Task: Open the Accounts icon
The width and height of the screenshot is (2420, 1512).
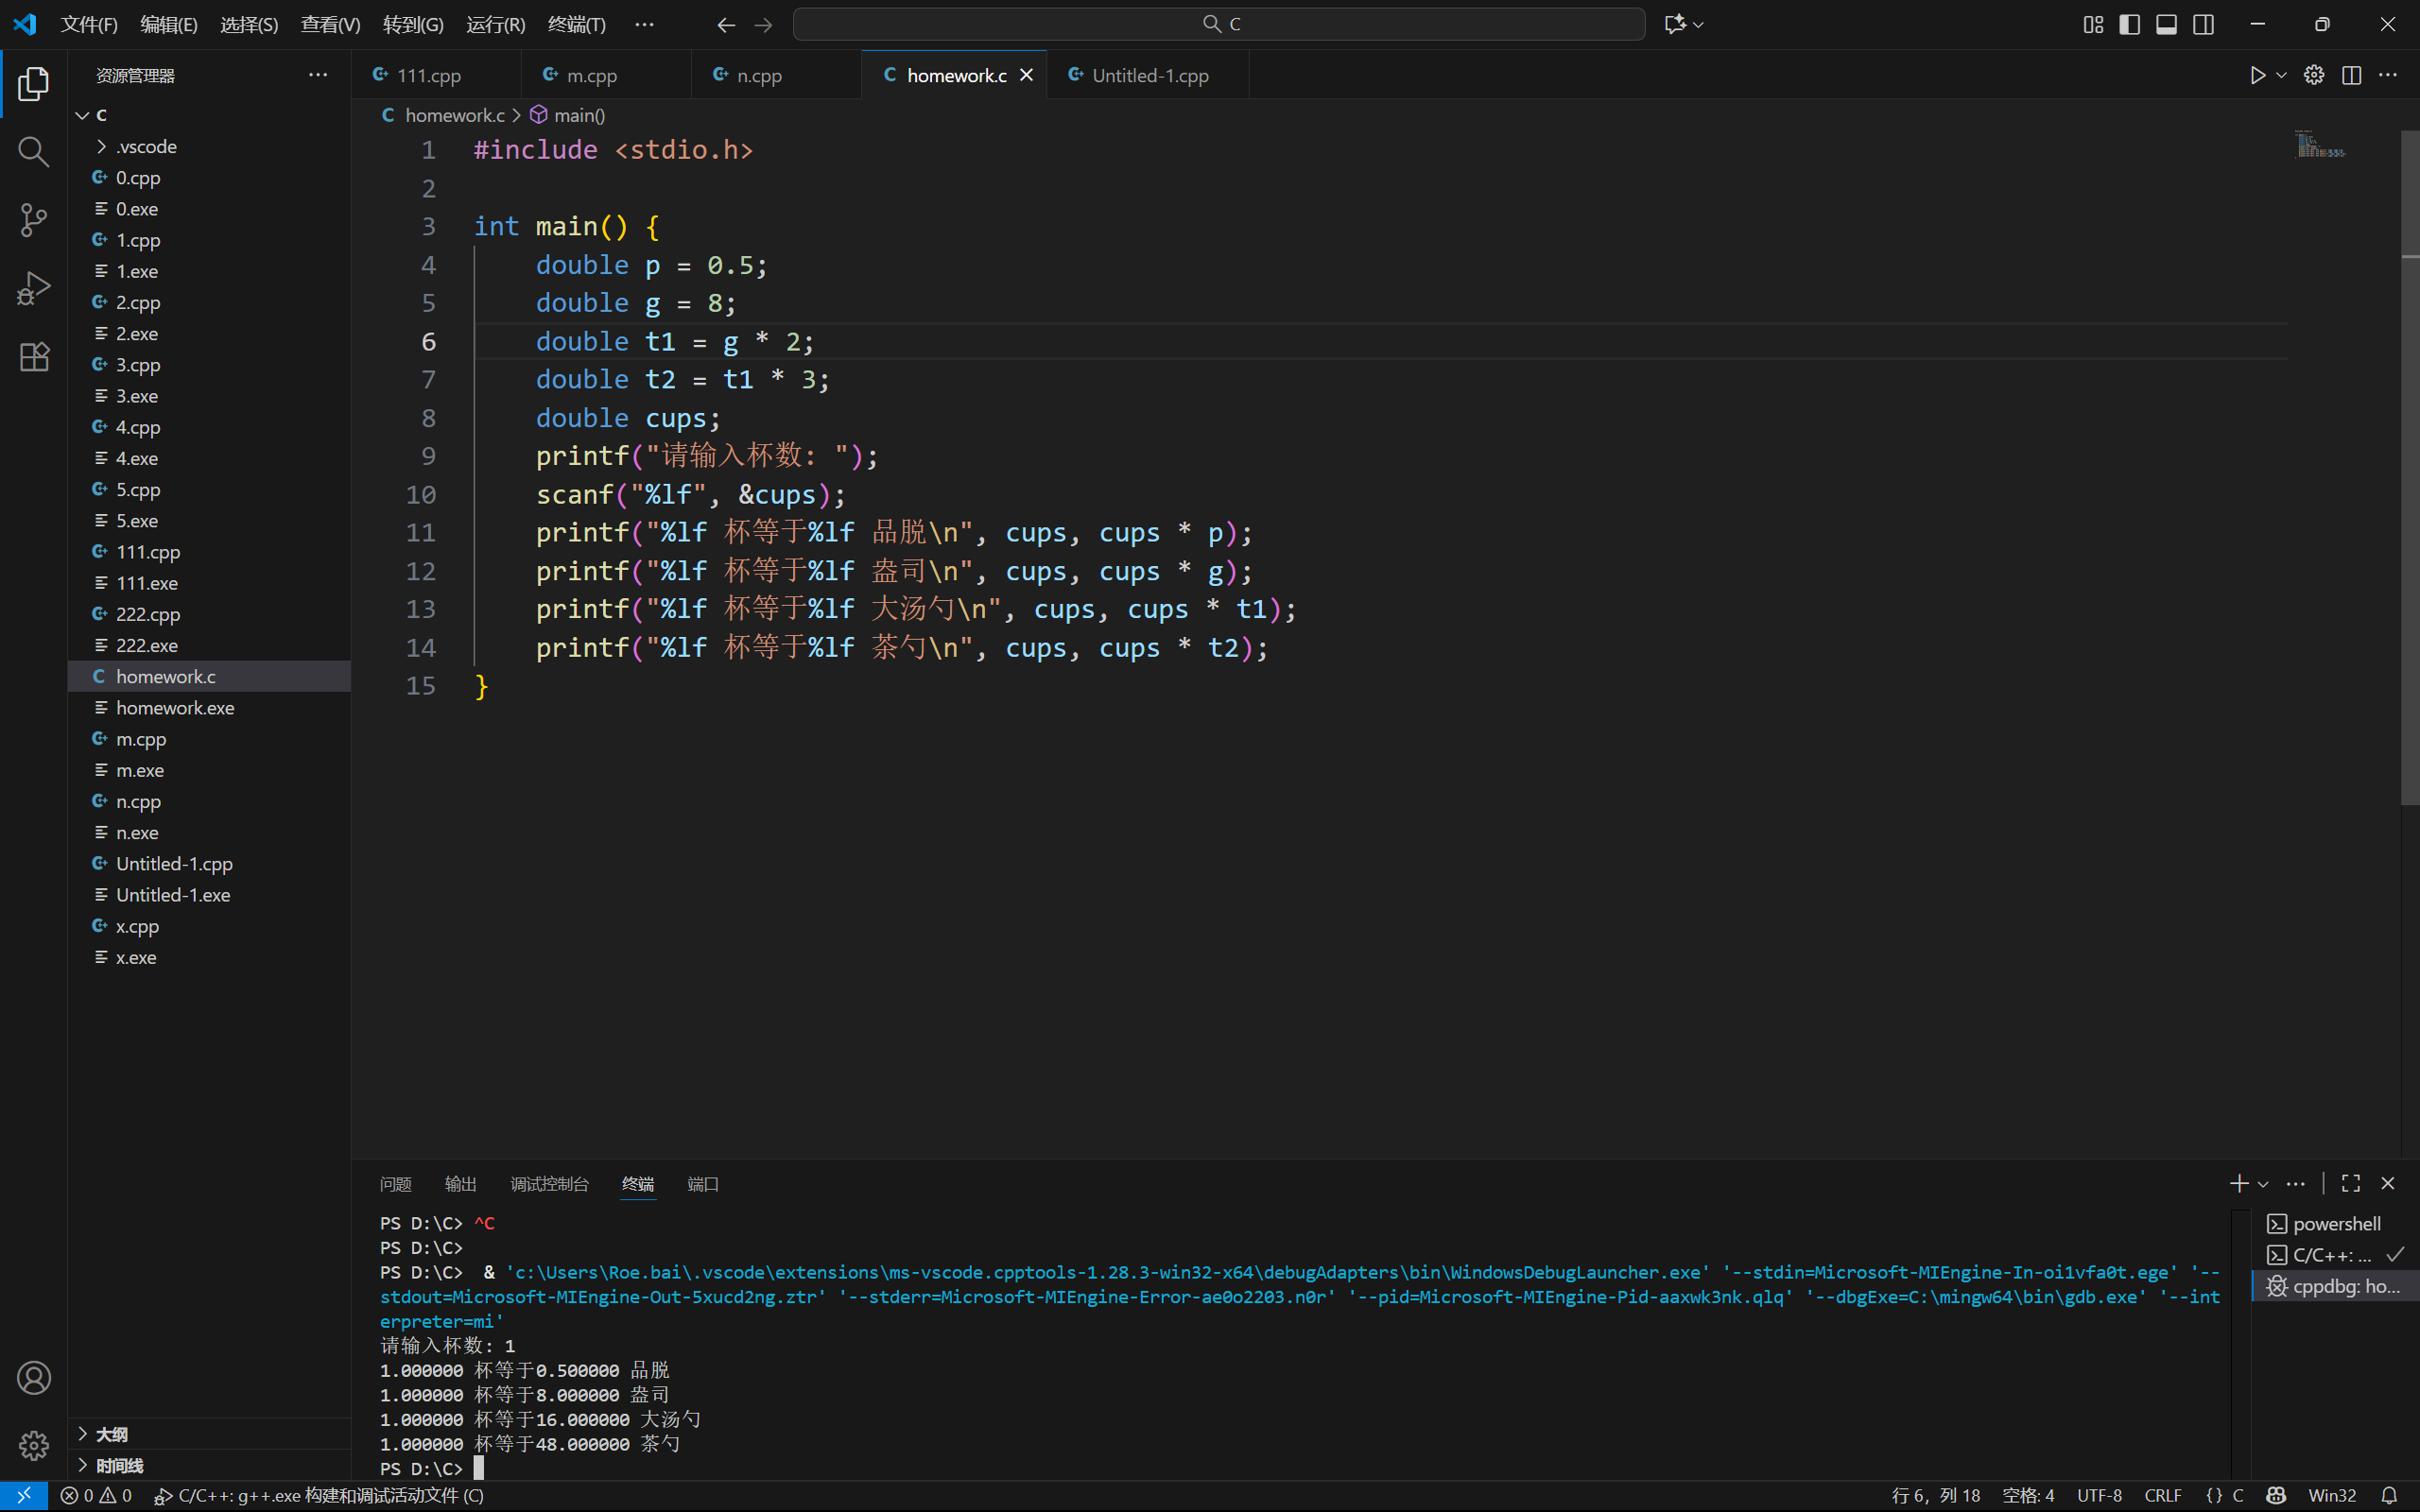Action: tap(33, 1378)
